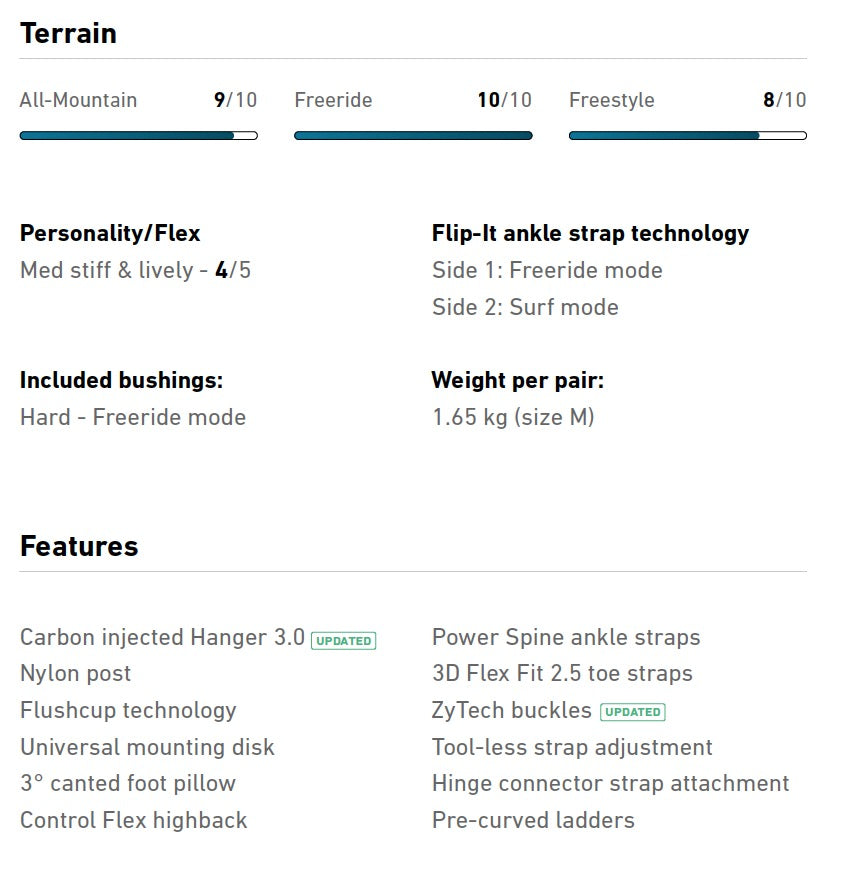Click the Universal mounting disk feature
The image size is (852, 872).
[147, 747]
